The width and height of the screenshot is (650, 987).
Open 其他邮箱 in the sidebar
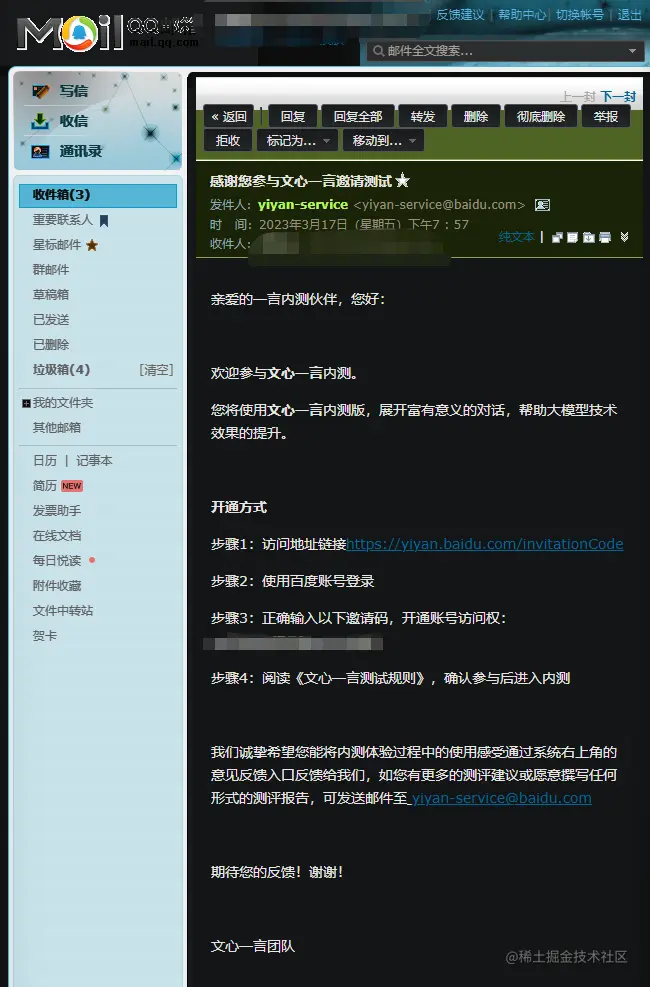tap(57, 427)
